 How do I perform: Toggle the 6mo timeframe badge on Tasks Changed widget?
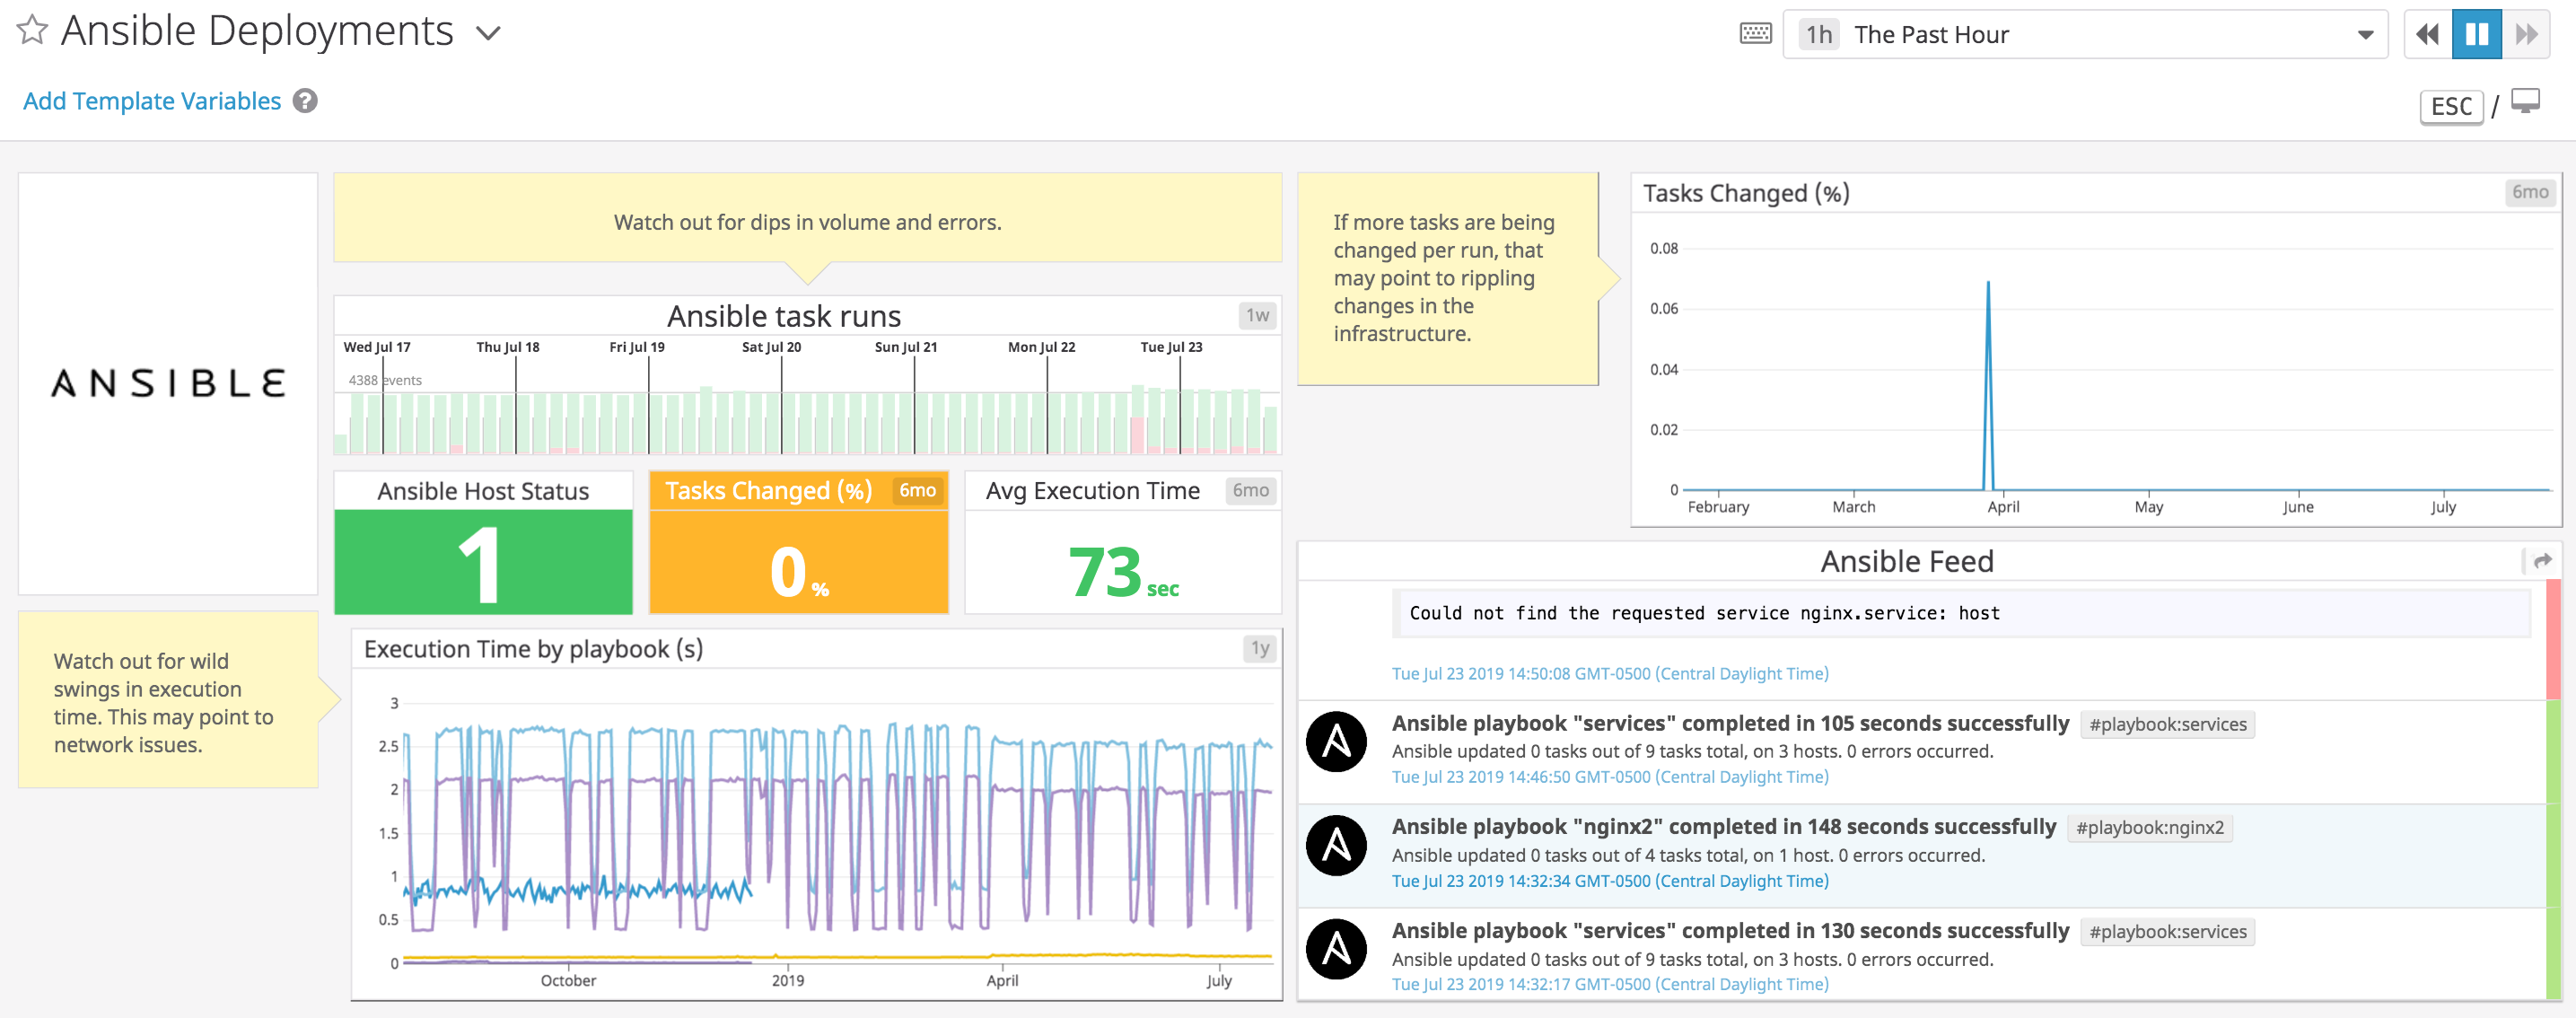click(2531, 192)
